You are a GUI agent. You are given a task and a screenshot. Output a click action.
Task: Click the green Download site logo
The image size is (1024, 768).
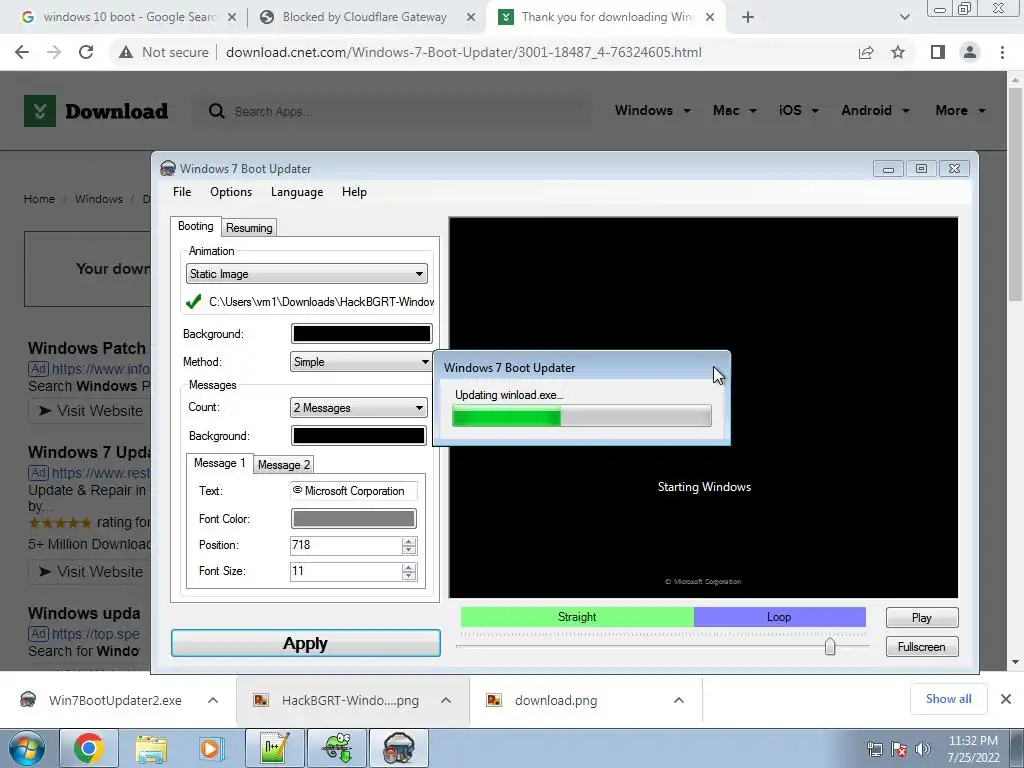pos(40,111)
